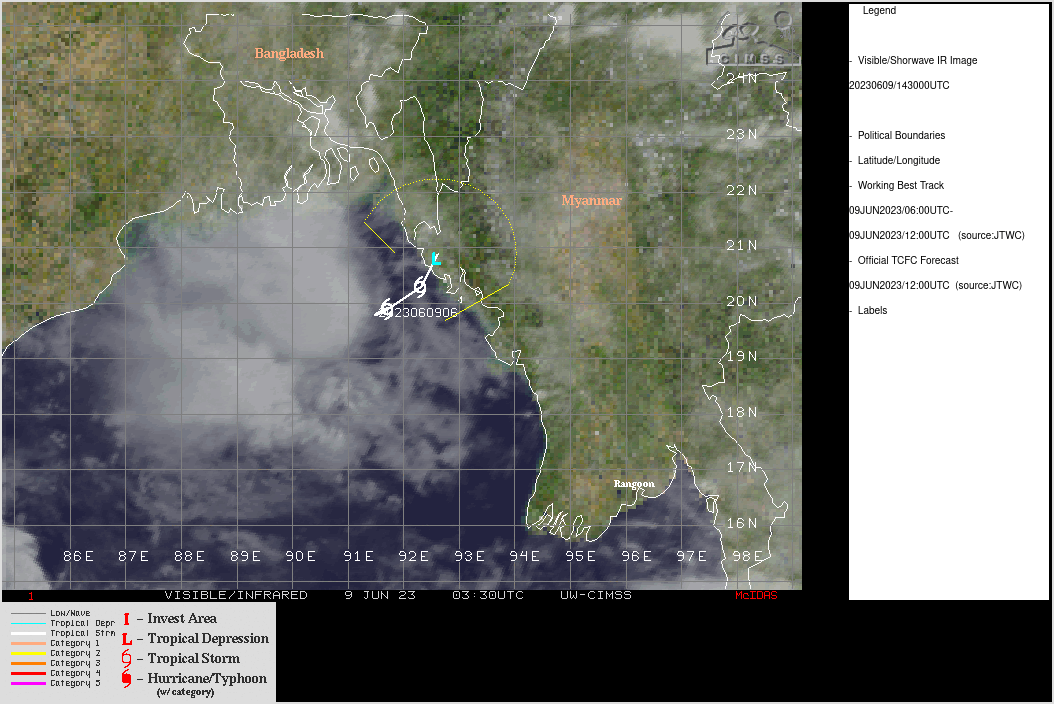
Task: Click the red Invest Area I symbol
Action: tap(126, 619)
